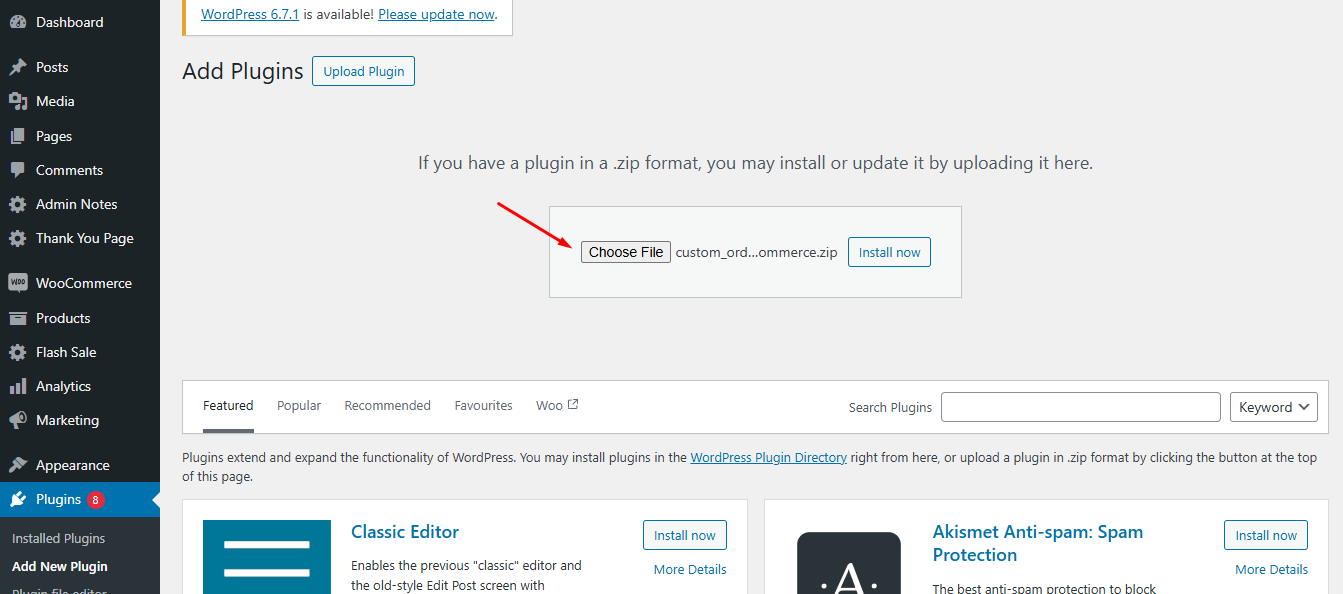Open More Details for Classic Editor
Screen dimensions: 1343x594
(x=690, y=569)
